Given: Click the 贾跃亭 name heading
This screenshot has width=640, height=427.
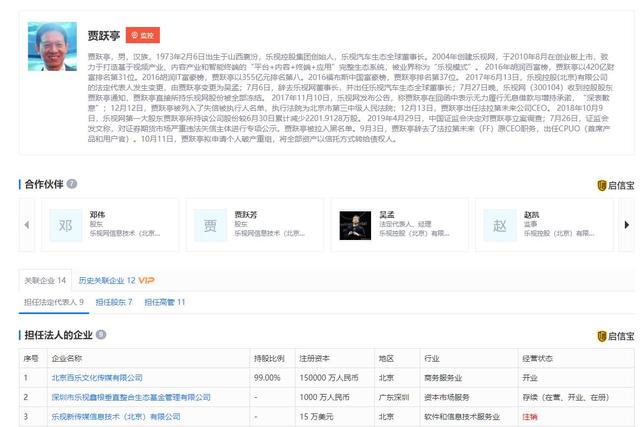Looking at the screenshot, I should [104, 36].
